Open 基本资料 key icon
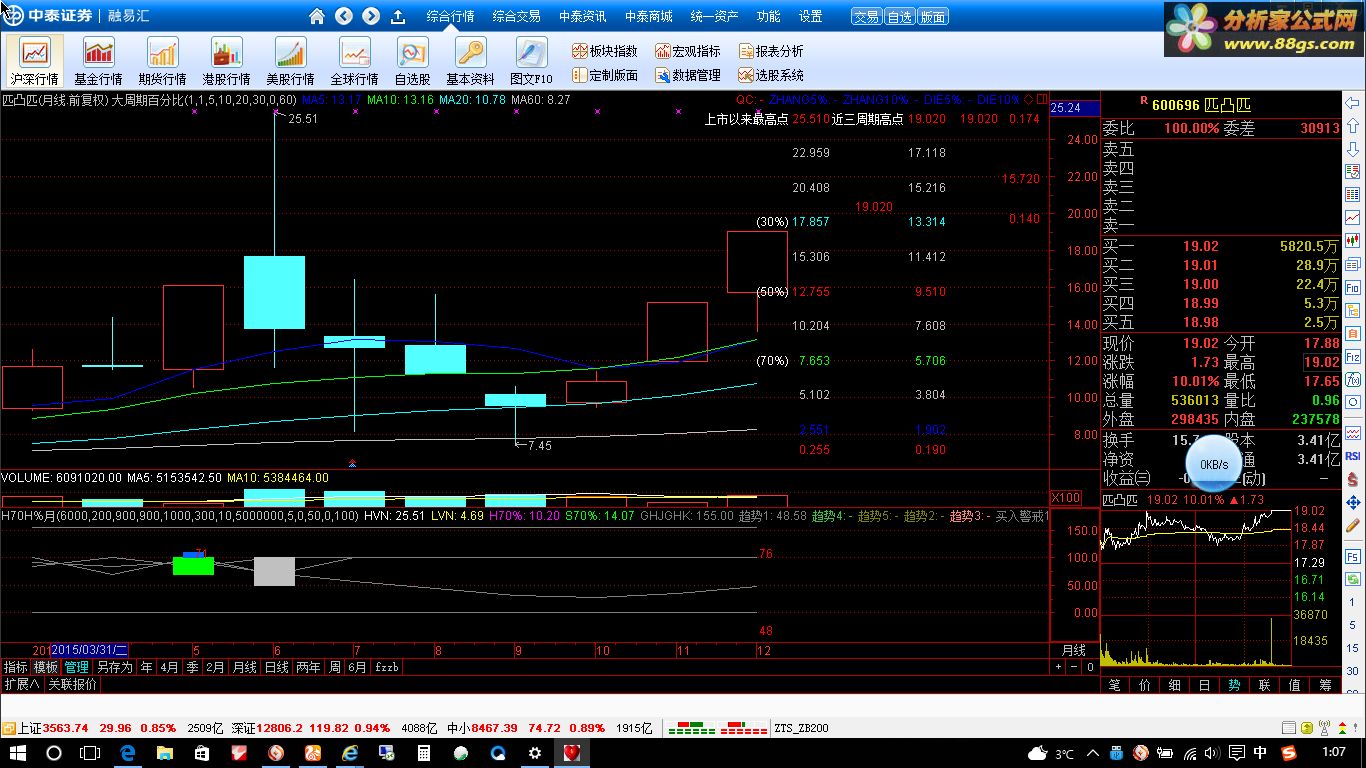This screenshot has height=768, width=1366. coord(470,60)
